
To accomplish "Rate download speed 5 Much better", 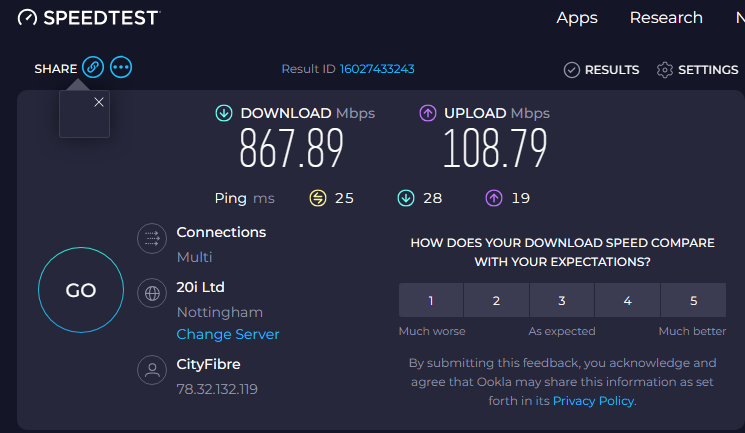I will pos(694,300).
